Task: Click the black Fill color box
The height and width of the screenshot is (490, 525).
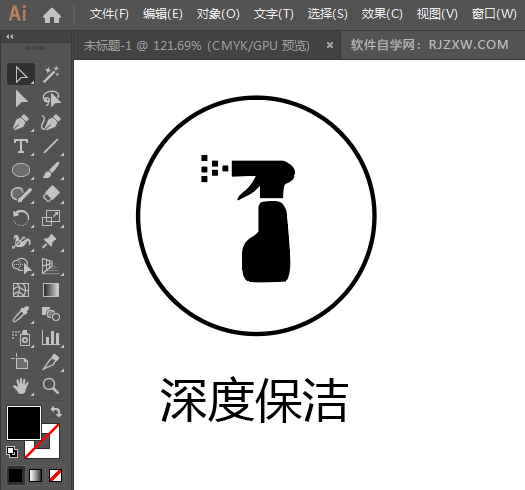Action: point(24,423)
